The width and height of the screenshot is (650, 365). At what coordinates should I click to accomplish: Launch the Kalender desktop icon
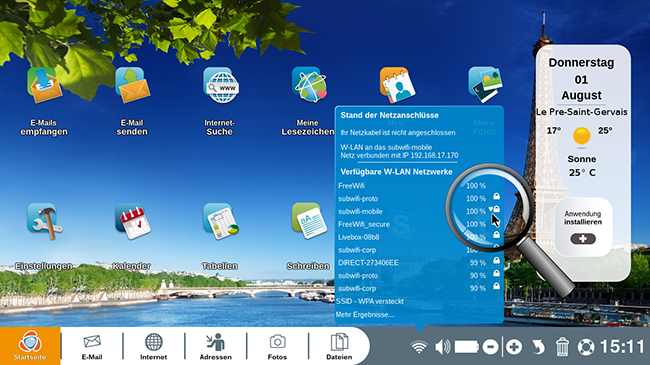133,221
